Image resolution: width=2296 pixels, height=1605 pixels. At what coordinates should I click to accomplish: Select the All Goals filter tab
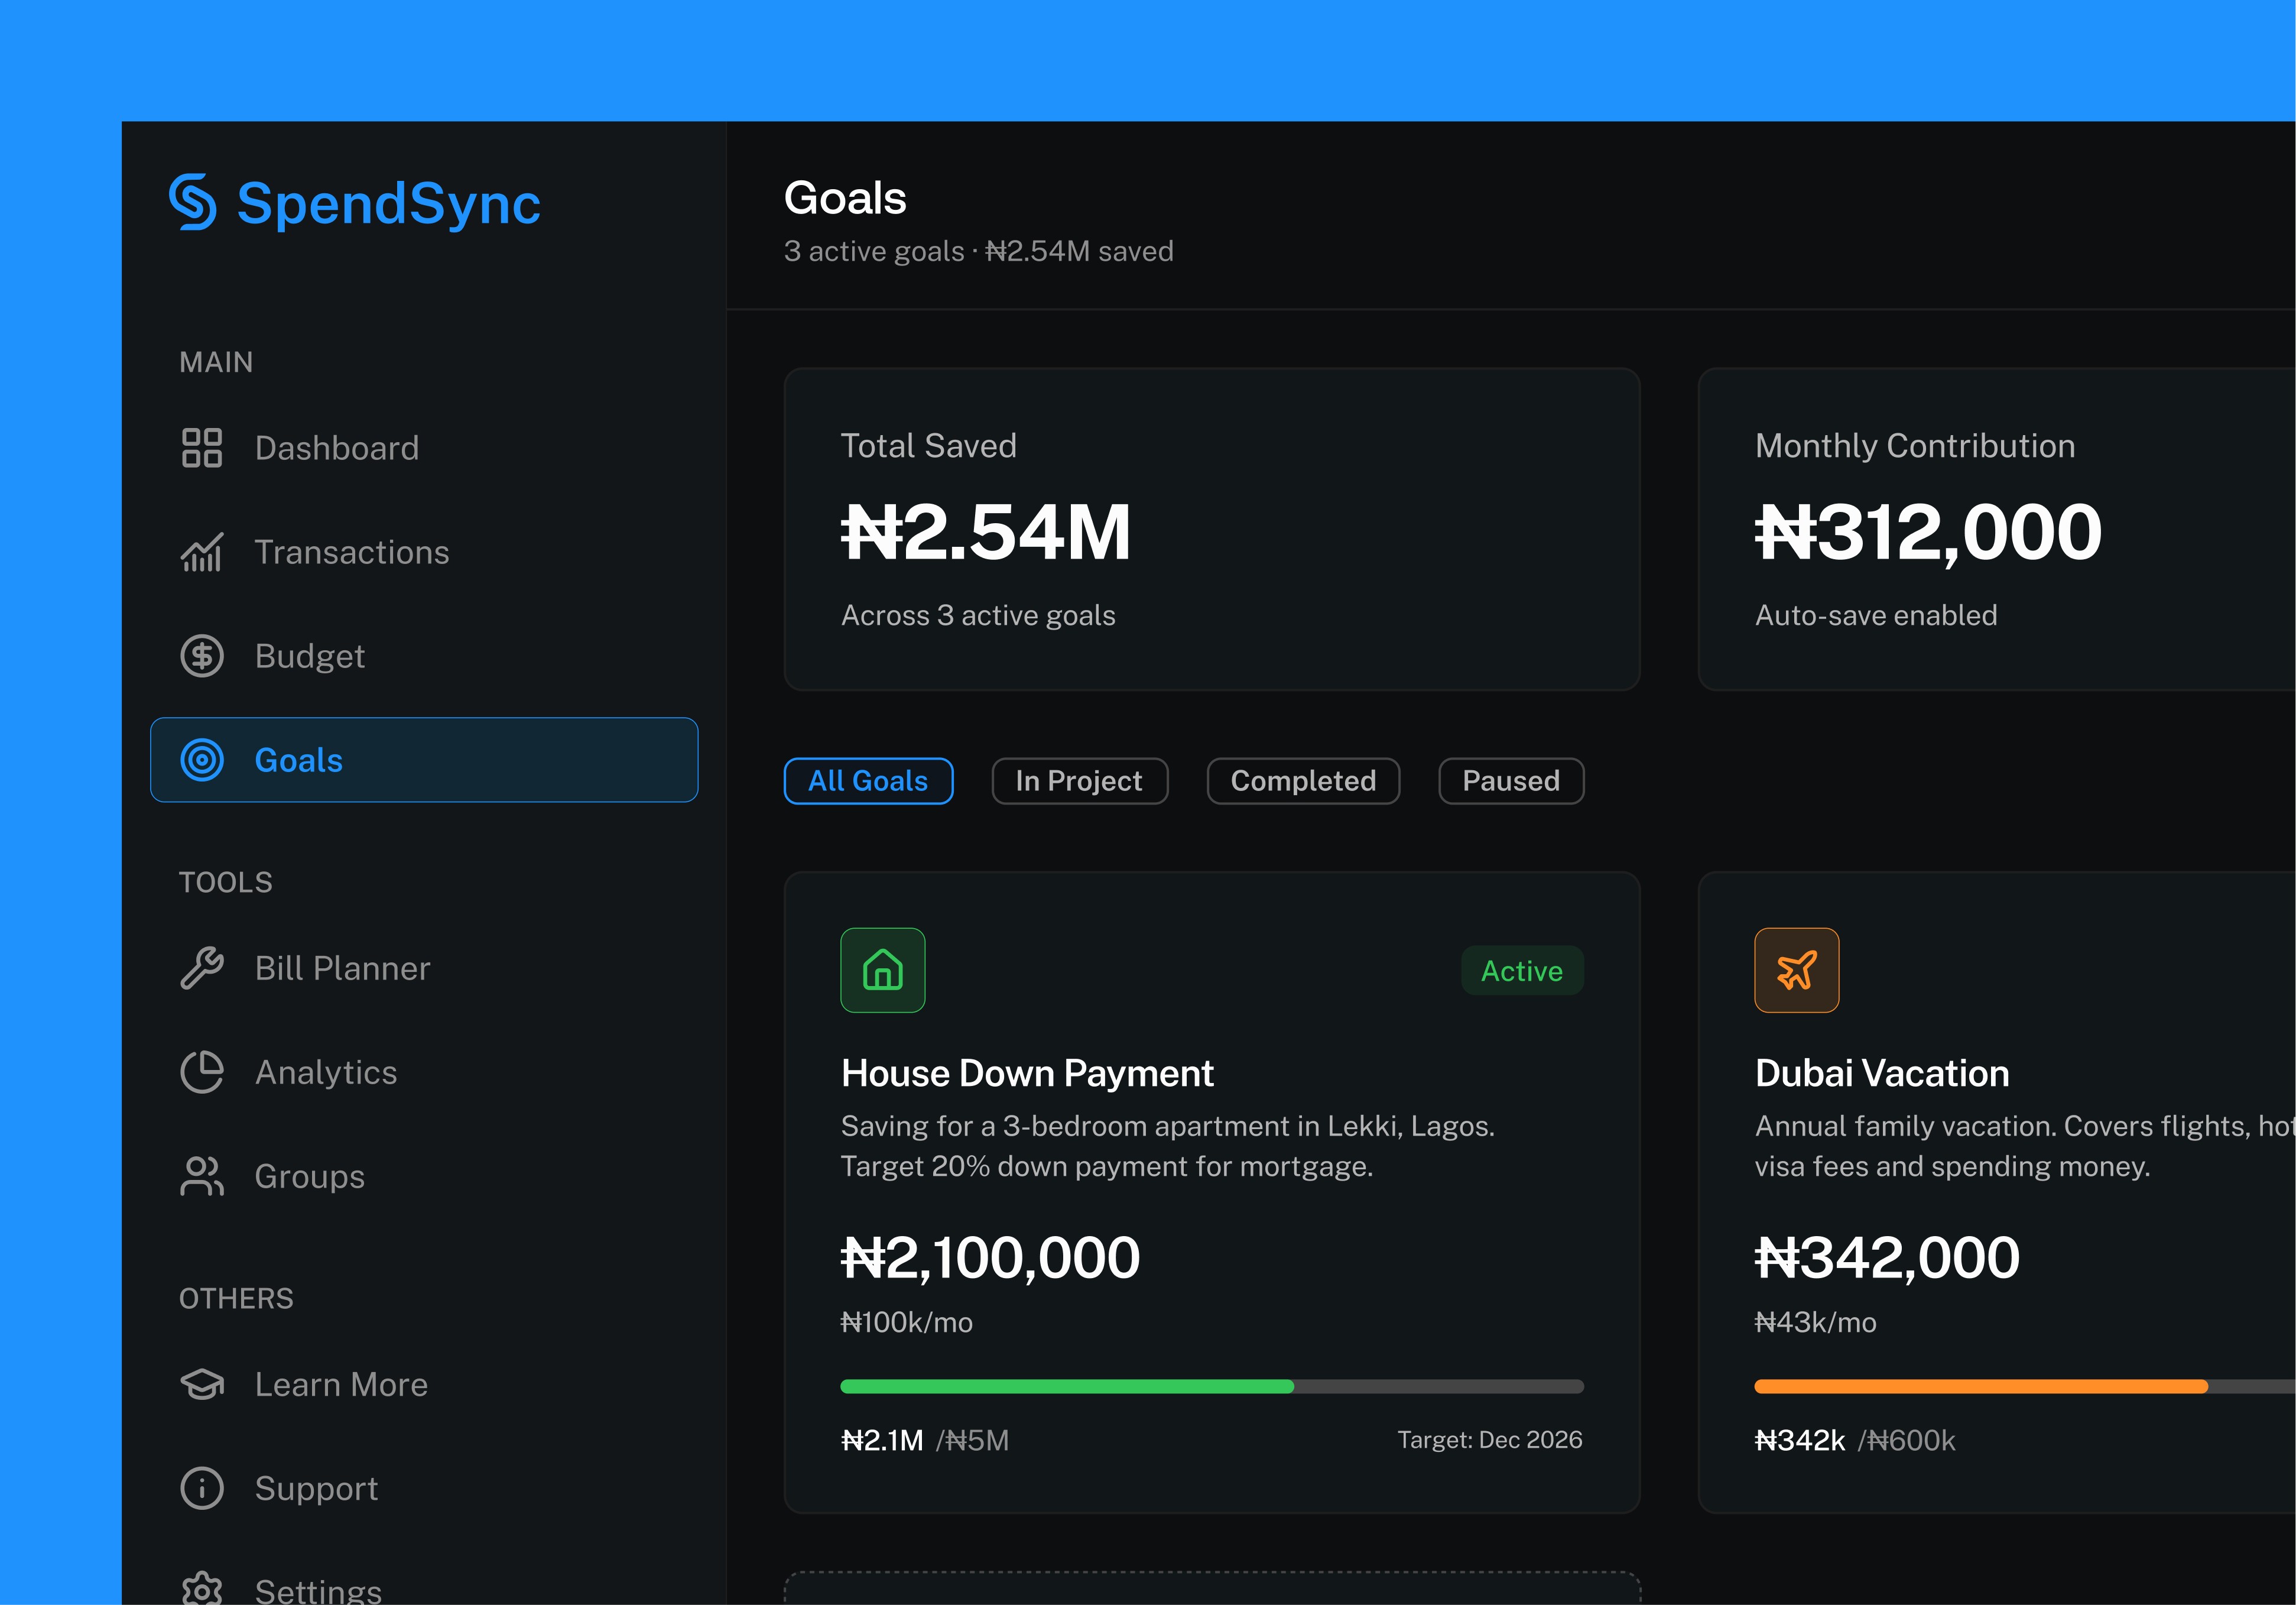[x=868, y=781]
